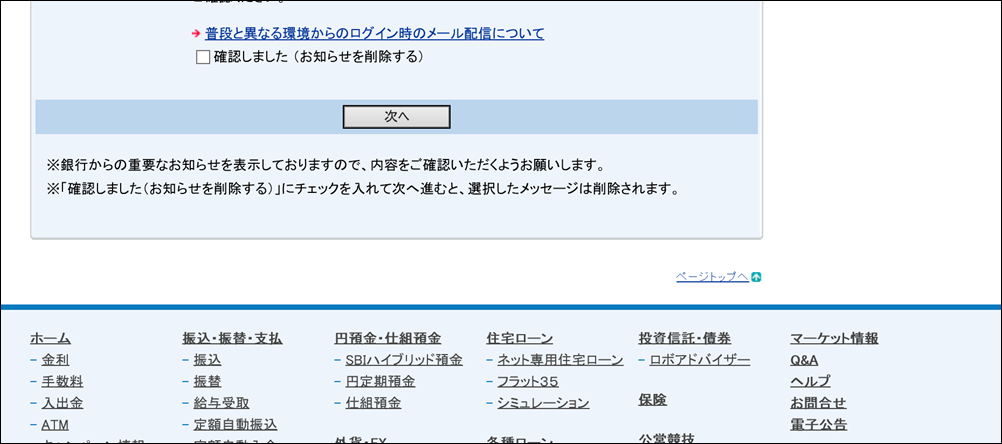Click the note text starting ※銀行からの重要なお知らせ

326,166
